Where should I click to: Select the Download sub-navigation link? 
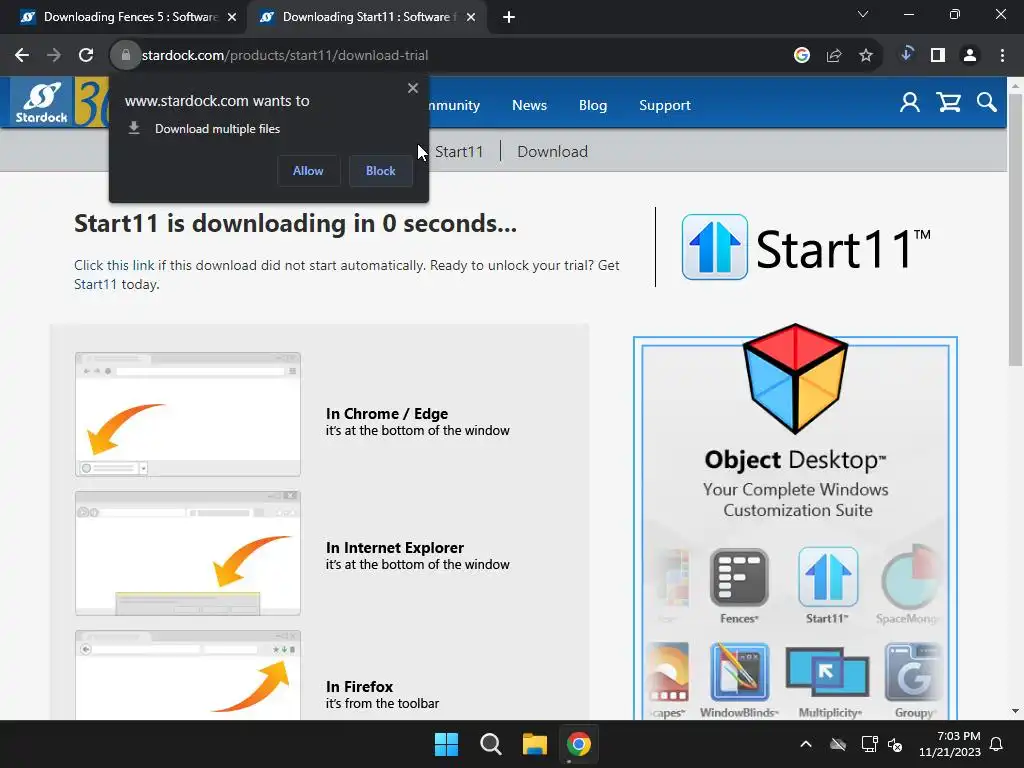point(552,152)
